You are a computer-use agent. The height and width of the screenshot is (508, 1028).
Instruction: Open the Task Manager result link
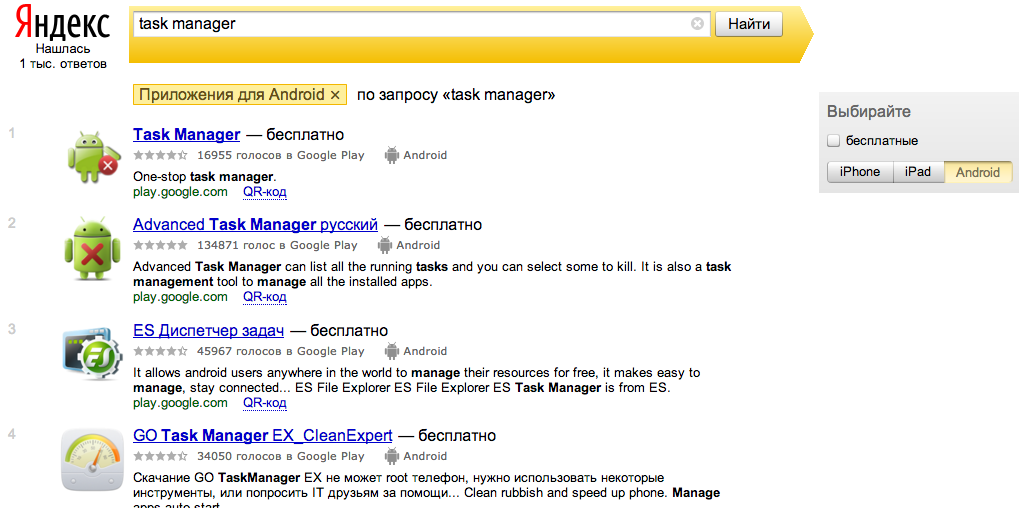point(186,135)
